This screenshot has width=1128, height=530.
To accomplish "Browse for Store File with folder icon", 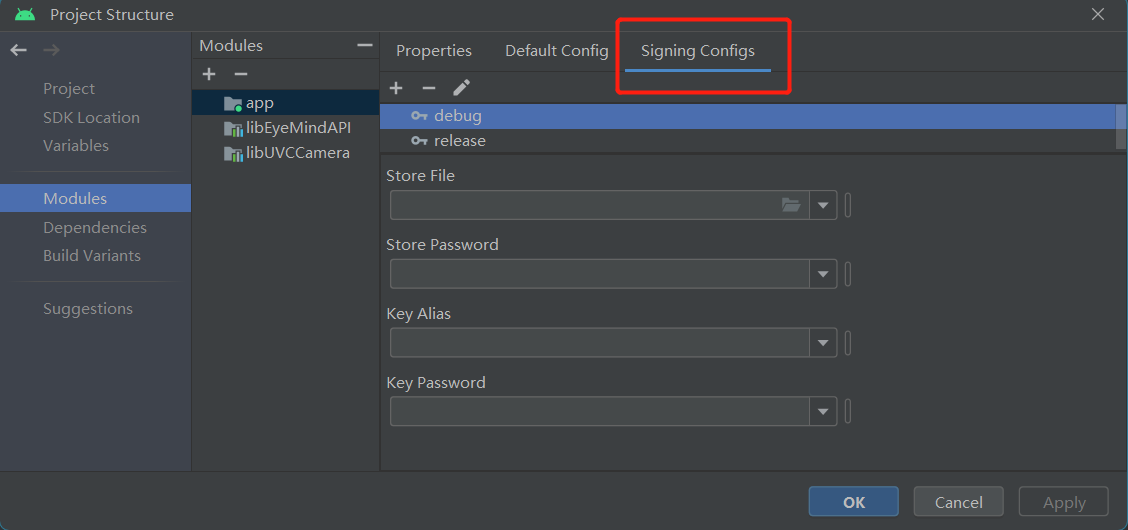I will coord(791,205).
